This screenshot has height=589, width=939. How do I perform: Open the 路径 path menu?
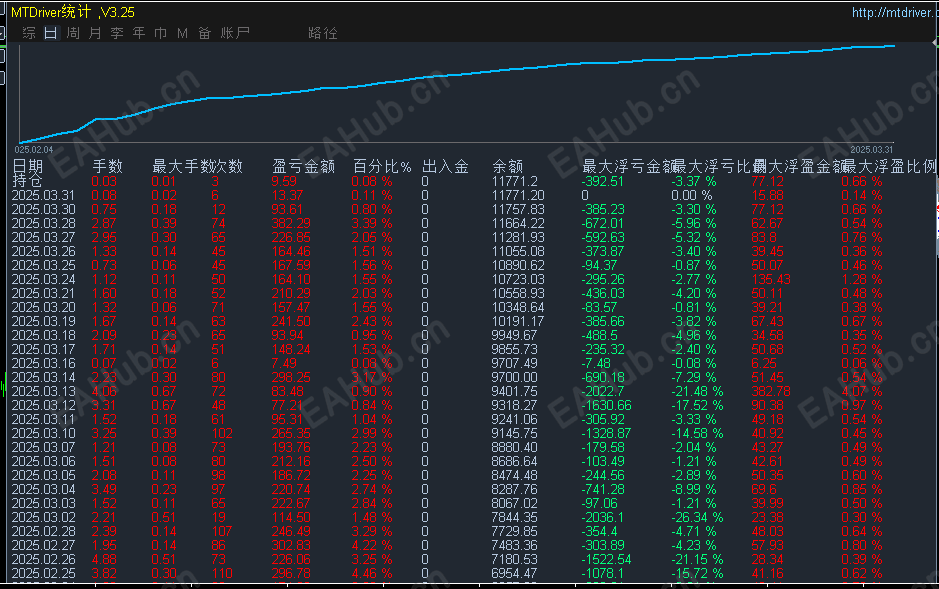pos(322,32)
